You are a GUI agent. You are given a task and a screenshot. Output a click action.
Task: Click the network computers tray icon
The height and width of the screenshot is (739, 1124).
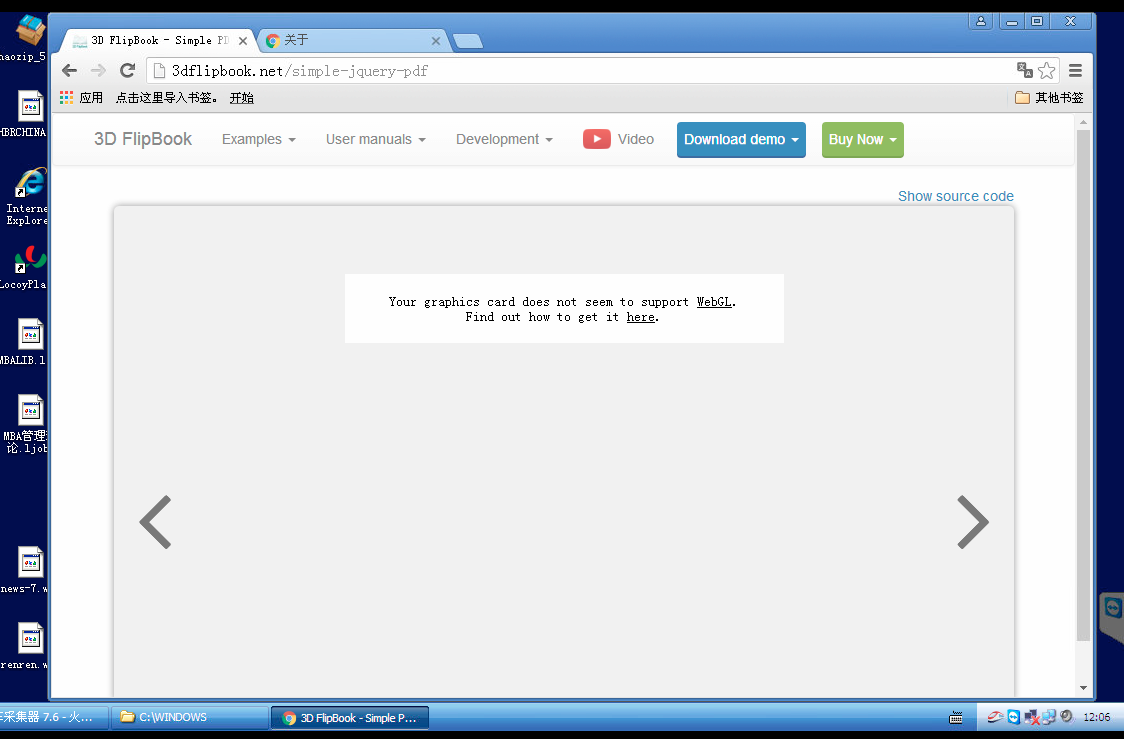coord(1049,717)
